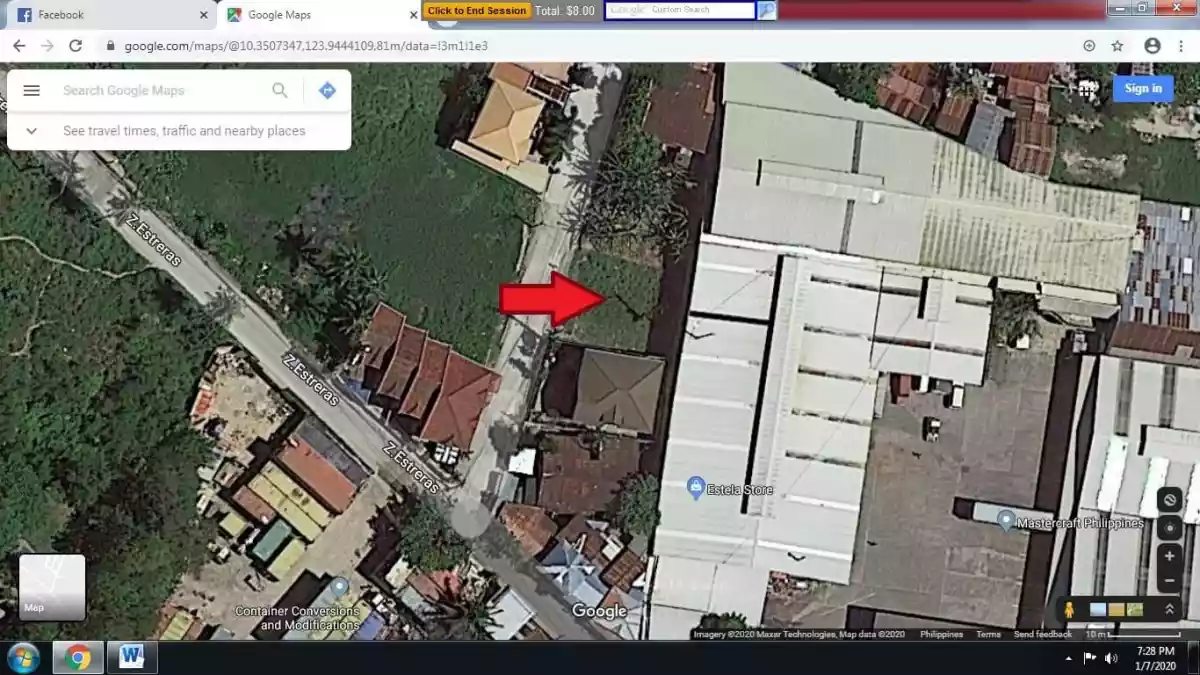Image resolution: width=1200 pixels, height=675 pixels.
Task: Click the orange Click to End Session bar
Action: [x=477, y=10]
